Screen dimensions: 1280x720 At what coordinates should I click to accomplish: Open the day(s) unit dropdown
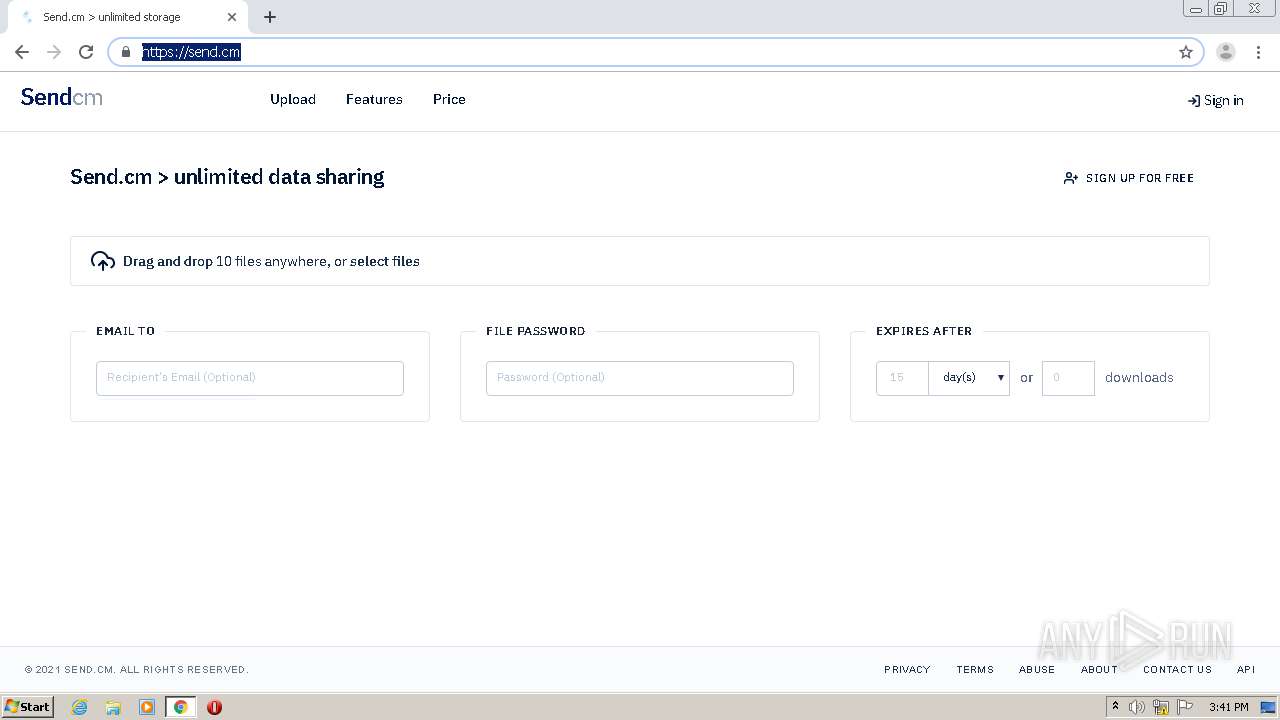coord(969,378)
